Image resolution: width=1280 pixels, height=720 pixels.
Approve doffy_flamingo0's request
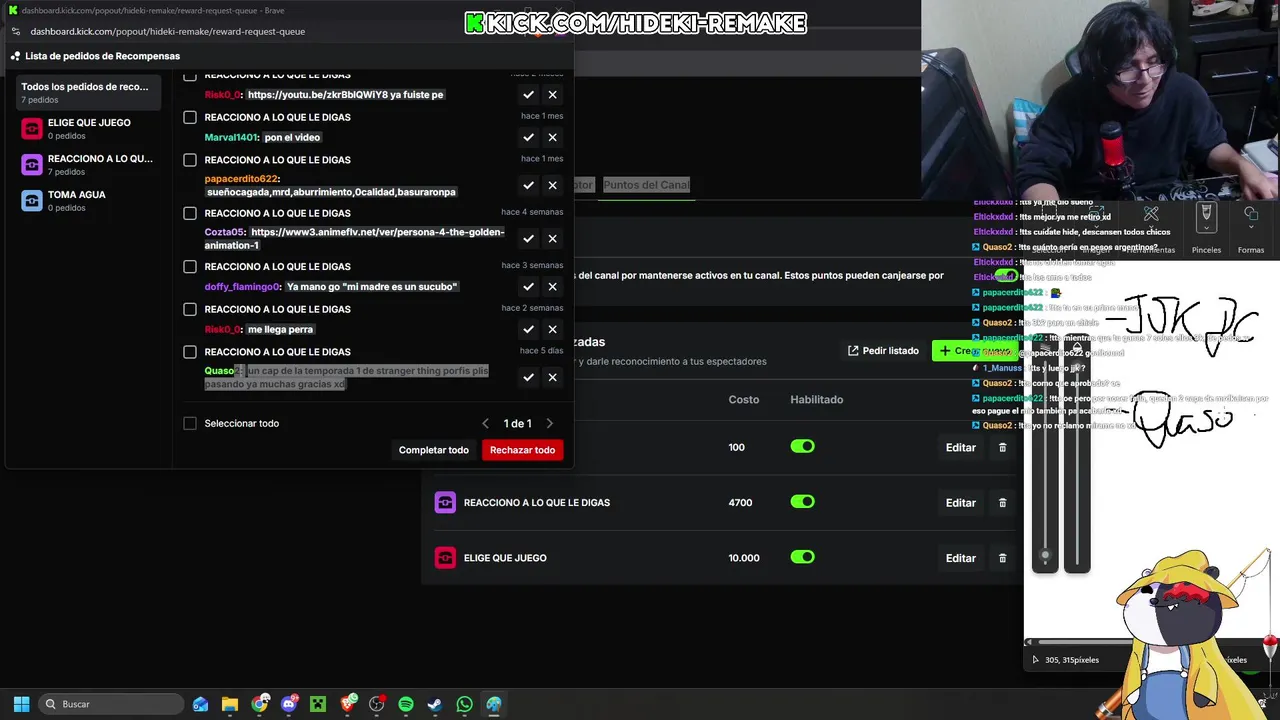coord(528,287)
